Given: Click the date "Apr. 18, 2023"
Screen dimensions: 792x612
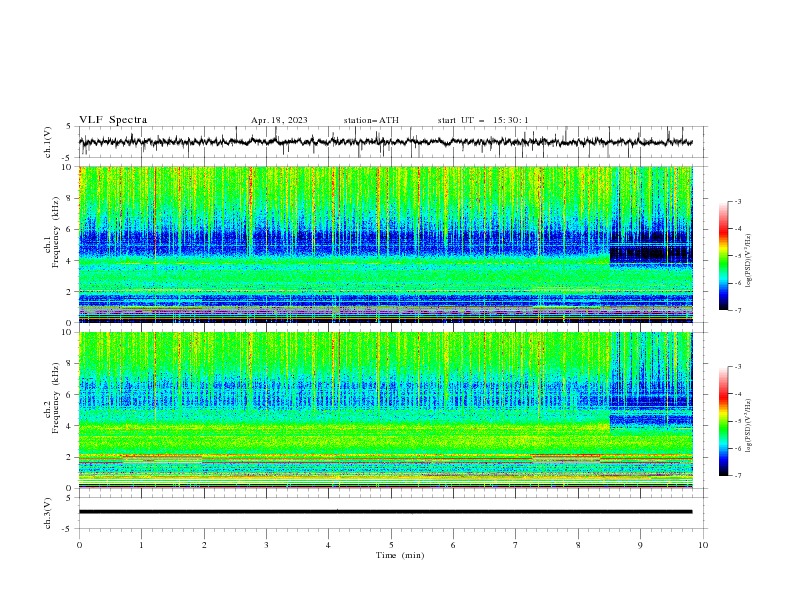Looking at the screenshot, I should (x=279, y=120).
